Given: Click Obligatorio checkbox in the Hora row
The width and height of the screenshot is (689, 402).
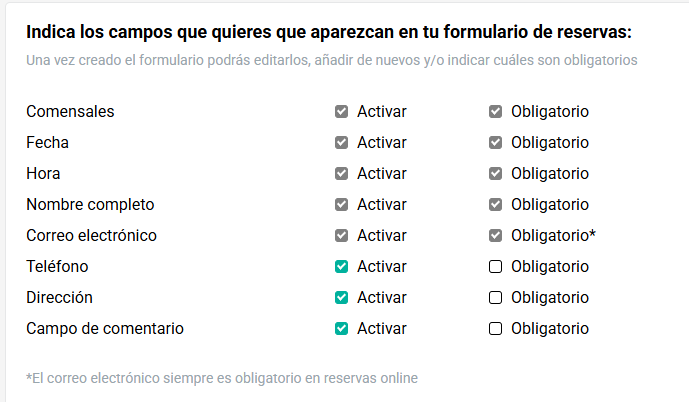Looking at the screenshot, I should coord(495,174).
